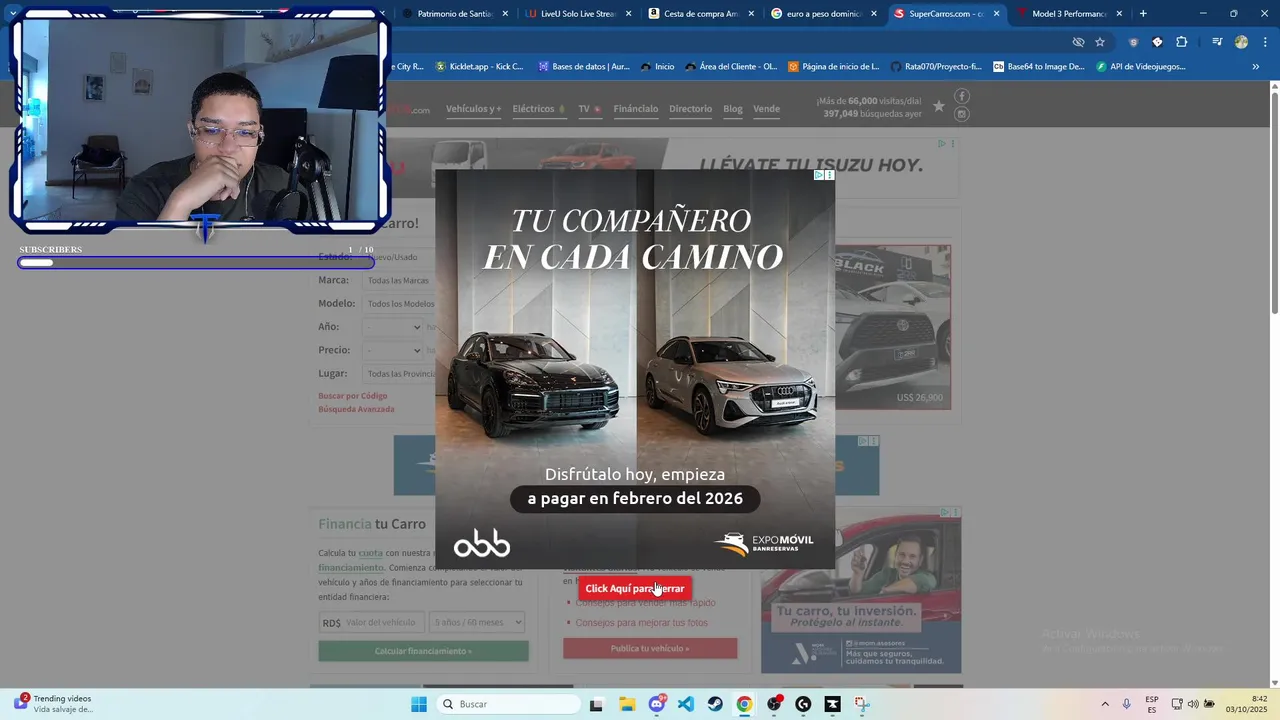
Task: Click the AdChoices info icon on popup ad
Action: tap(819, 175)
